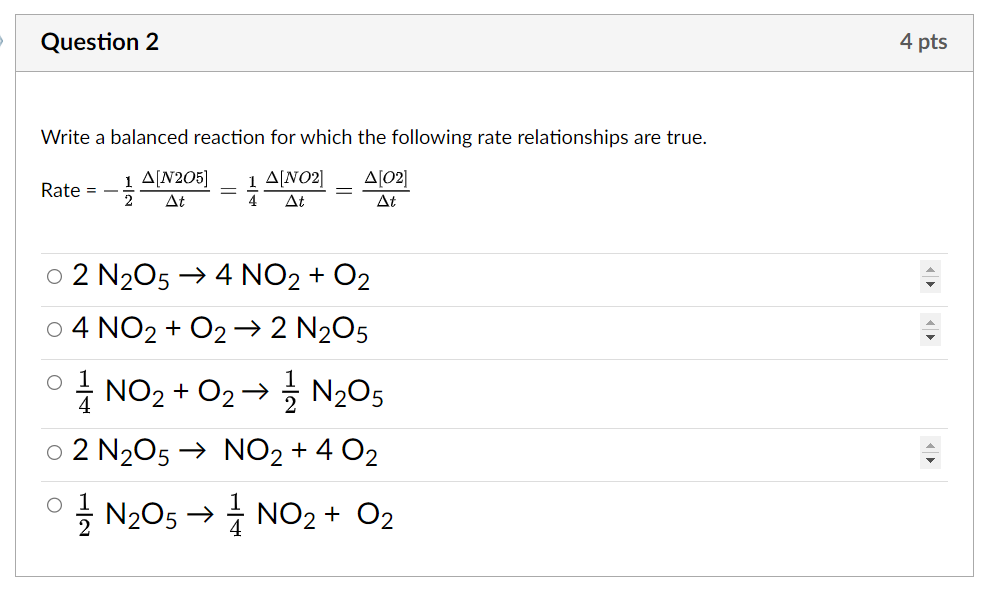Image resolution: width=983 pixels, height=592 pixels.
Task: Click the down arrow beside 4 NO2 + O2 → 2 N2O5
Action: [930, 337]
